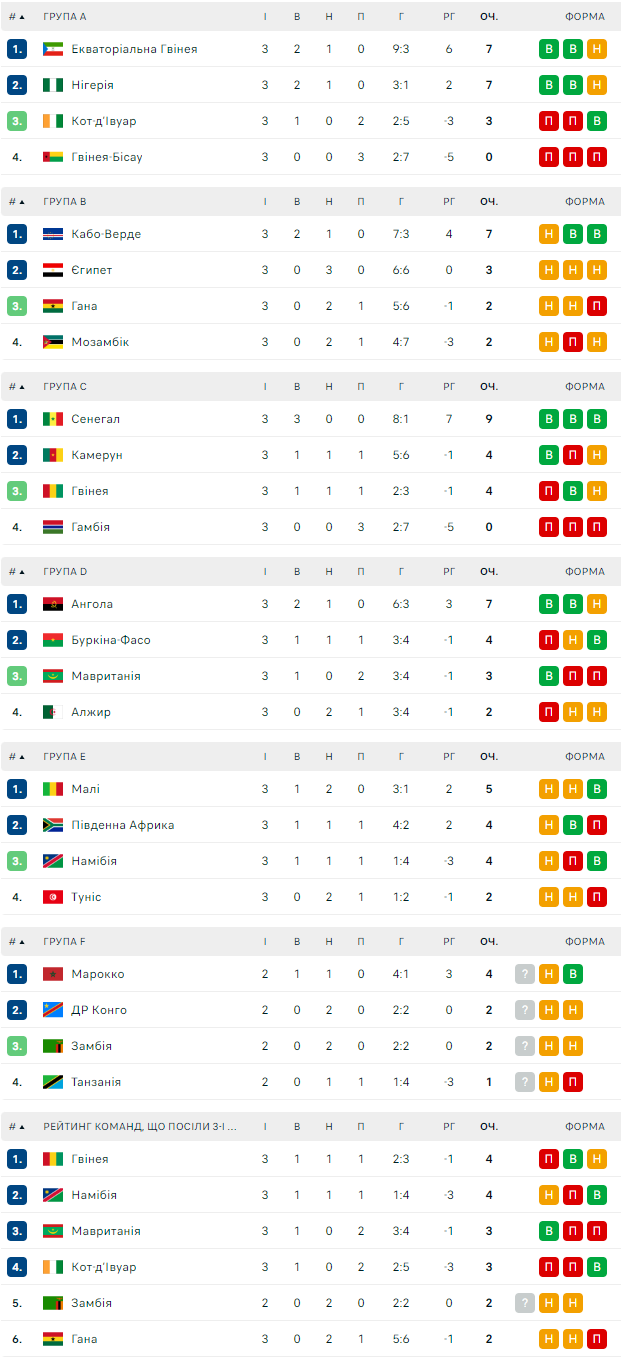Click the Ангола flag icon
The height and width of the screenshot is (1362, 621).
tap(53, 604)
